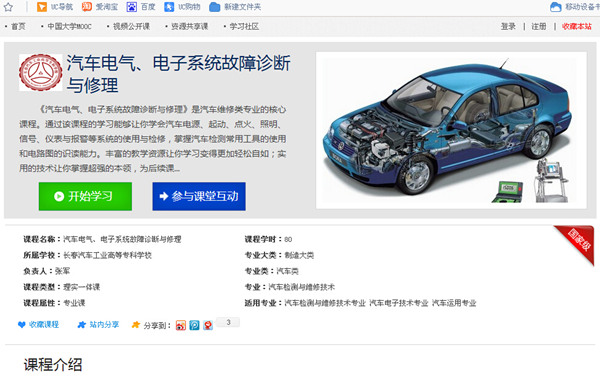The image size is (600, 376).
Task: Click the blue 参与课堂互动 button
Action: [199, 196]
